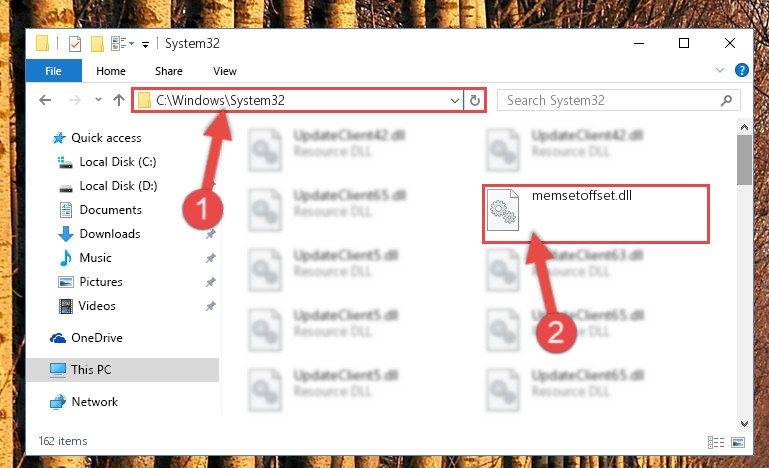Click the vertical scrollbar thumb

click(x=744, y=160)
